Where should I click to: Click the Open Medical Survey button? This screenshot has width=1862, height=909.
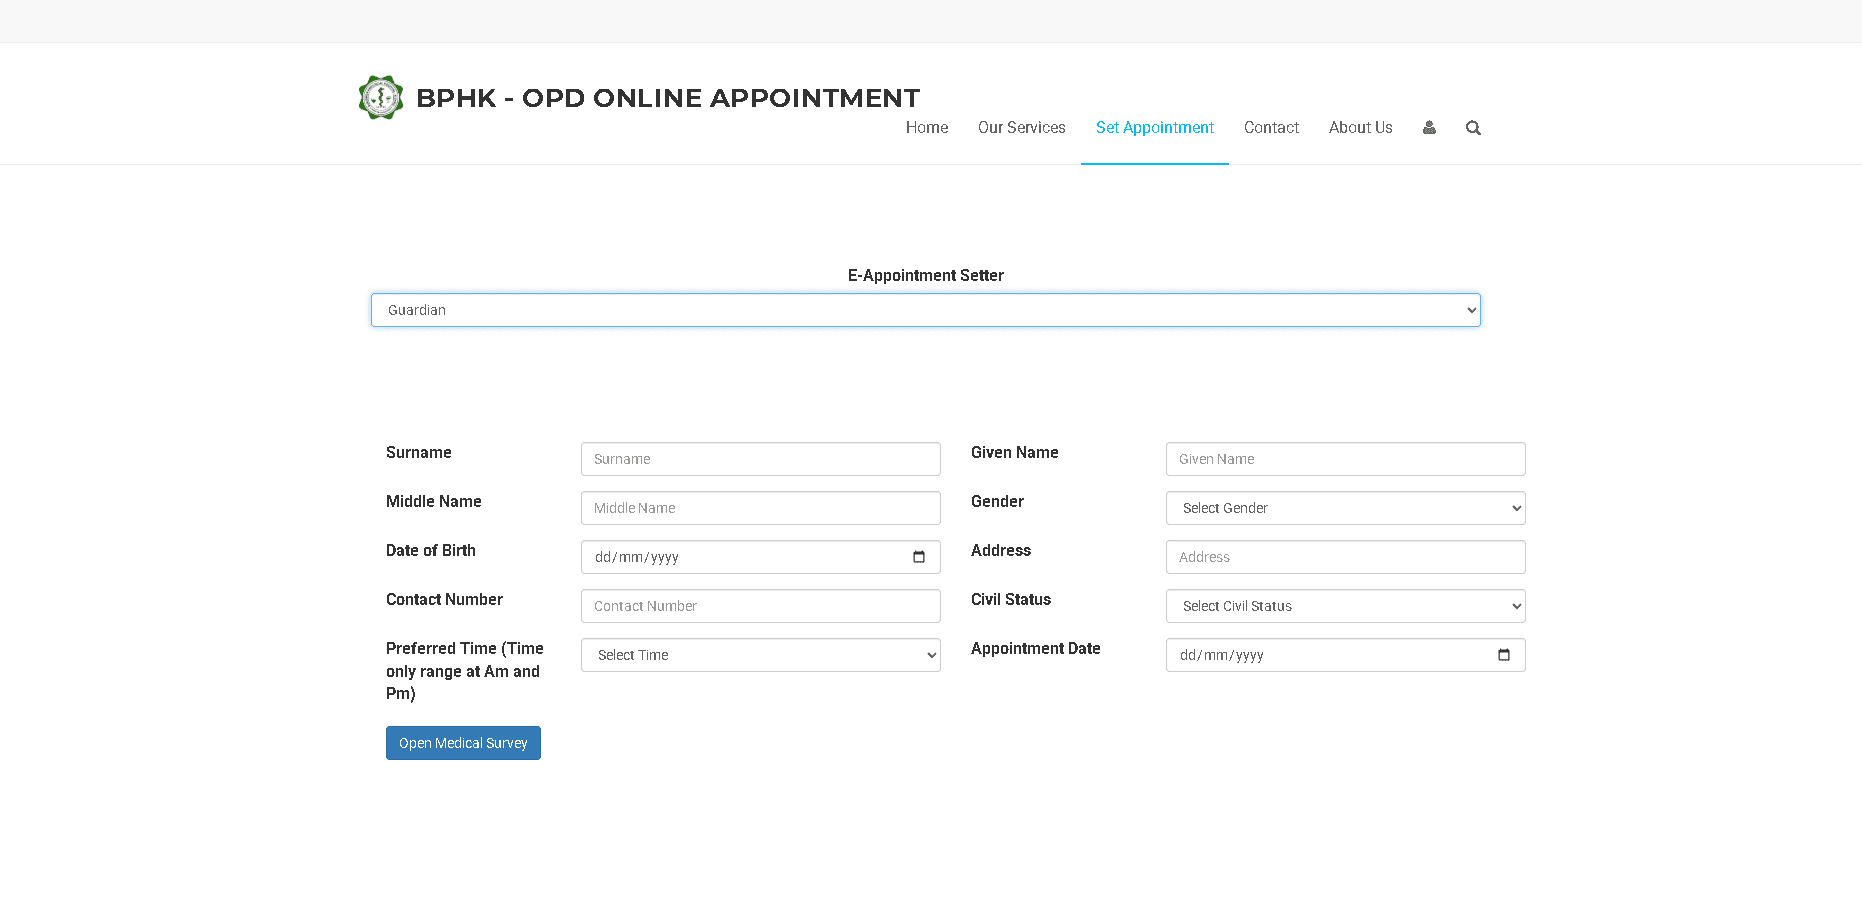coord(463,743)
